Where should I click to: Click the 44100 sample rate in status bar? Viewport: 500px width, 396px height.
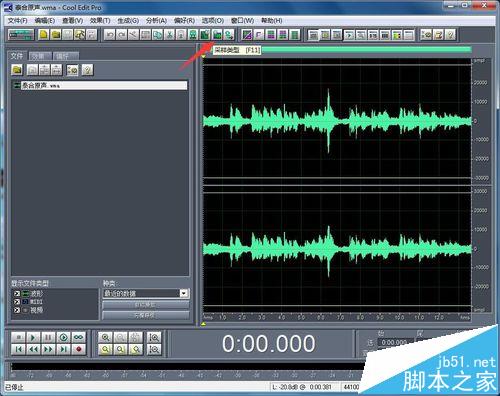click(x=351, y=387)
